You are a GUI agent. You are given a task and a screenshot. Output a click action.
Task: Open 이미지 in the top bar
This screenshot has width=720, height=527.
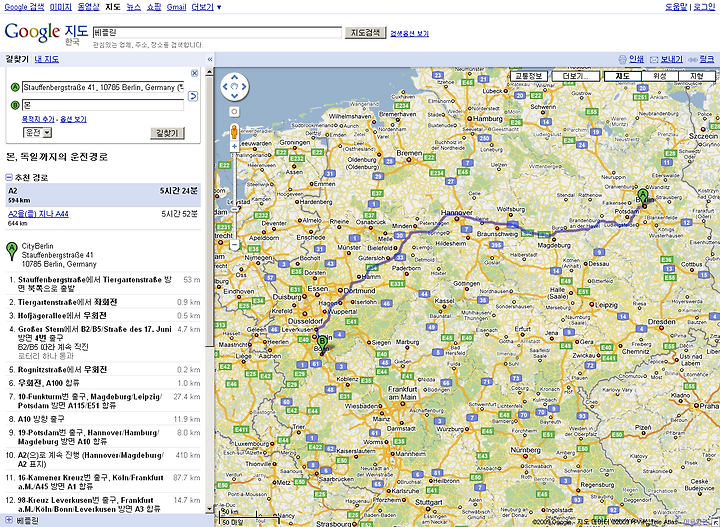click(x=61, y=7)
